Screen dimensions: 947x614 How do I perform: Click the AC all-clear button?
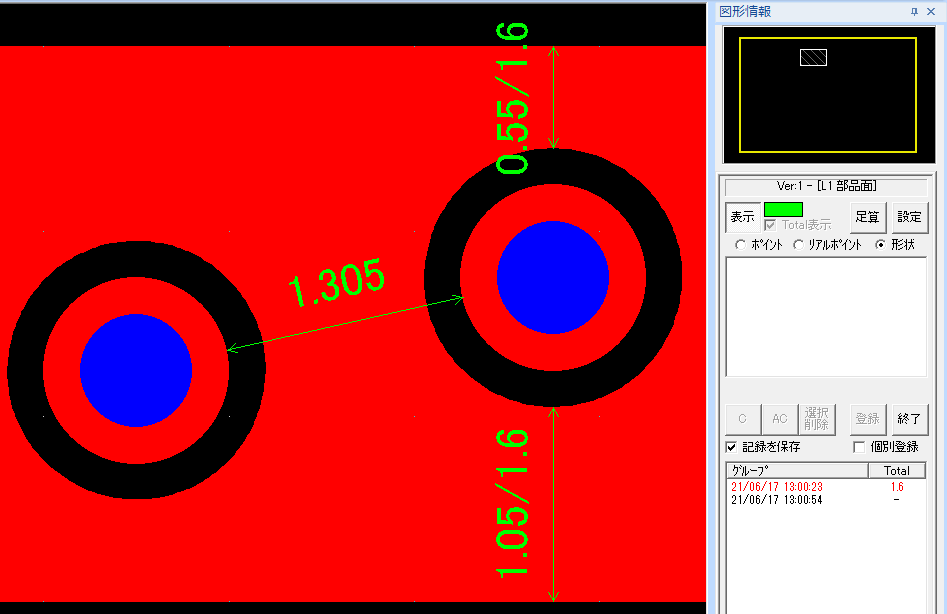click(780, 419)
